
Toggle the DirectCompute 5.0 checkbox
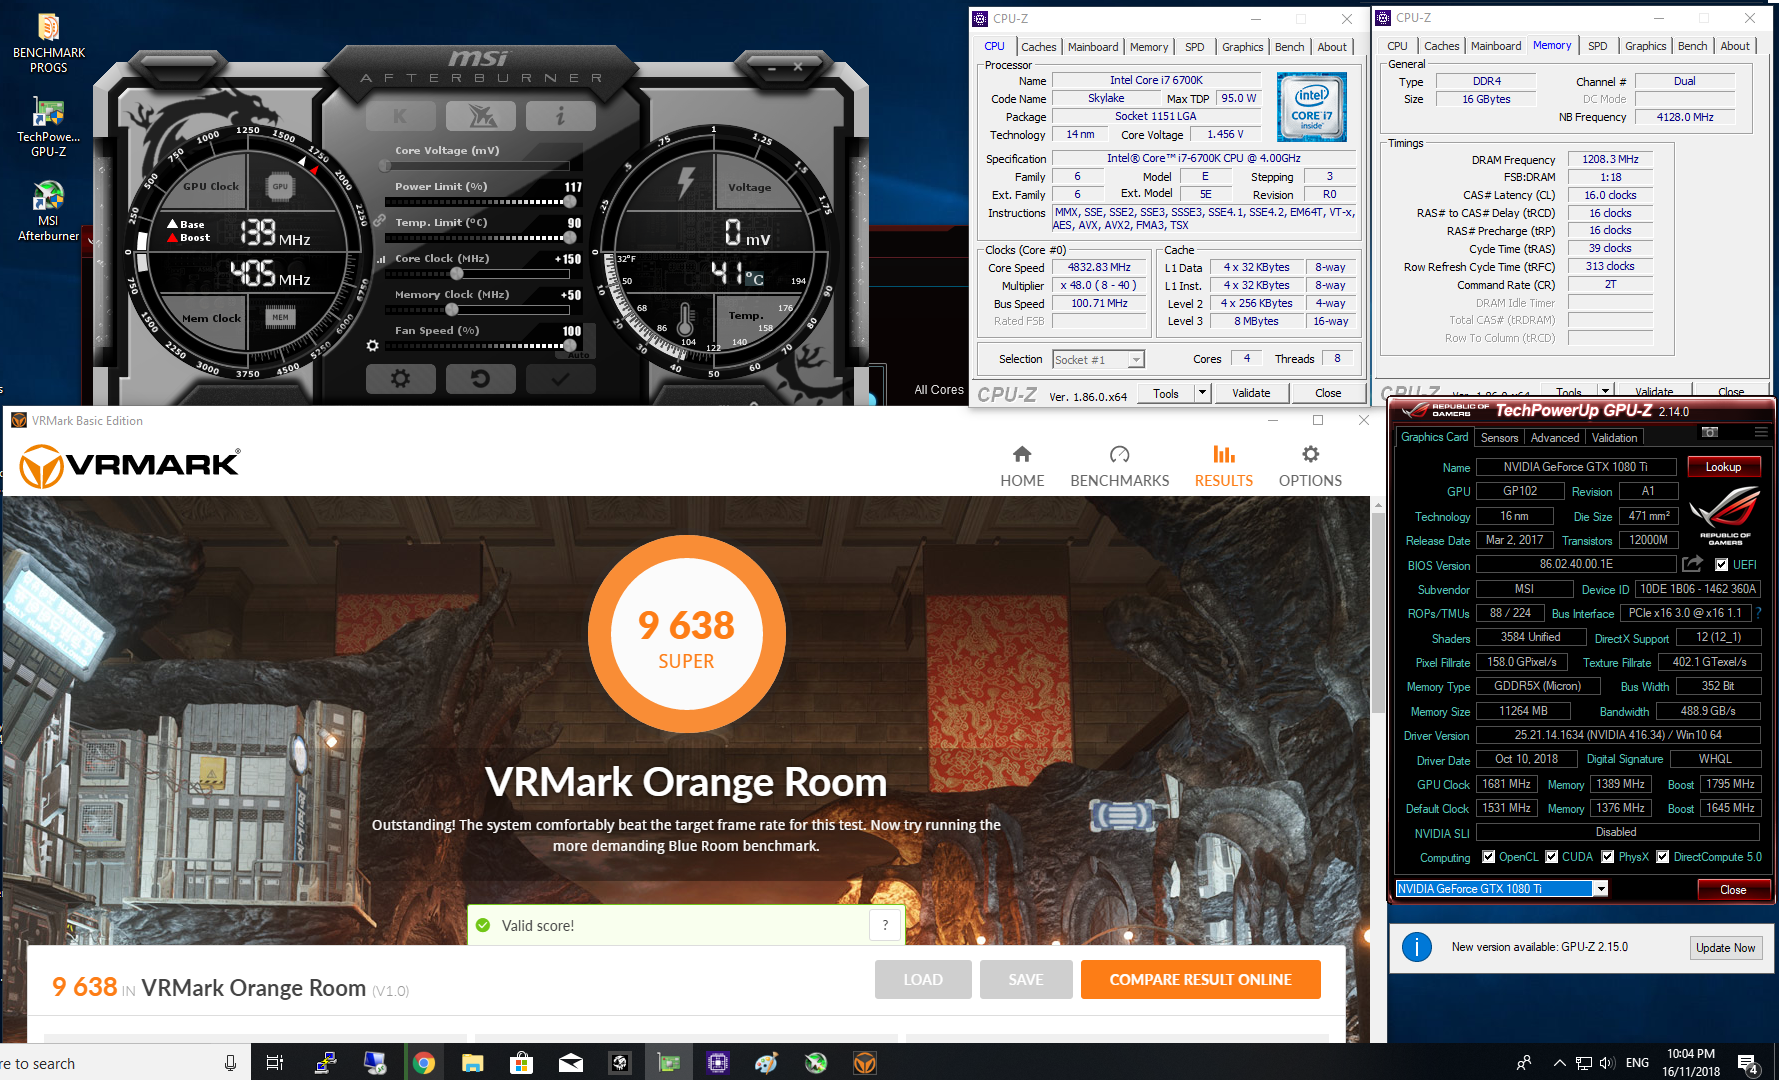pyautogui.click(x=1663, y=857)
